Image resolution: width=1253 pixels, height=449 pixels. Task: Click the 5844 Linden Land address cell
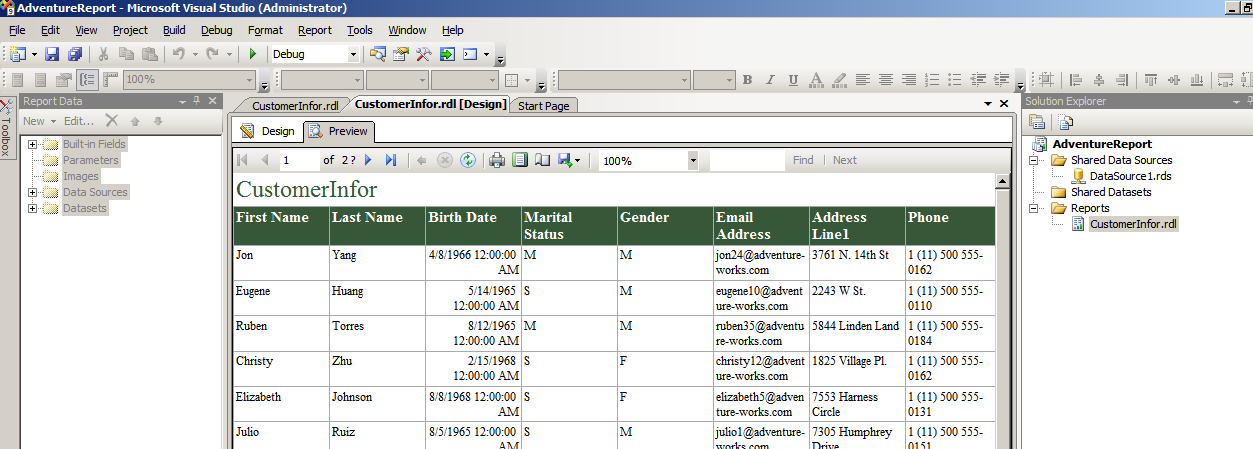pyautogui.click(x=857, y=334)
